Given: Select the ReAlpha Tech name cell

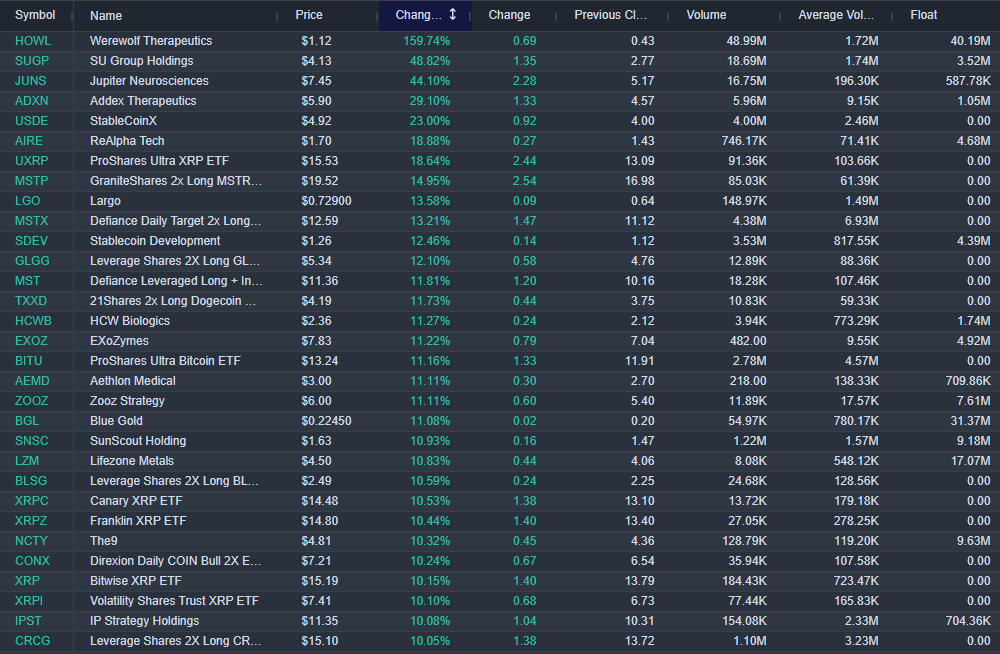Looking at the screenshot, I should coord(127,141).
